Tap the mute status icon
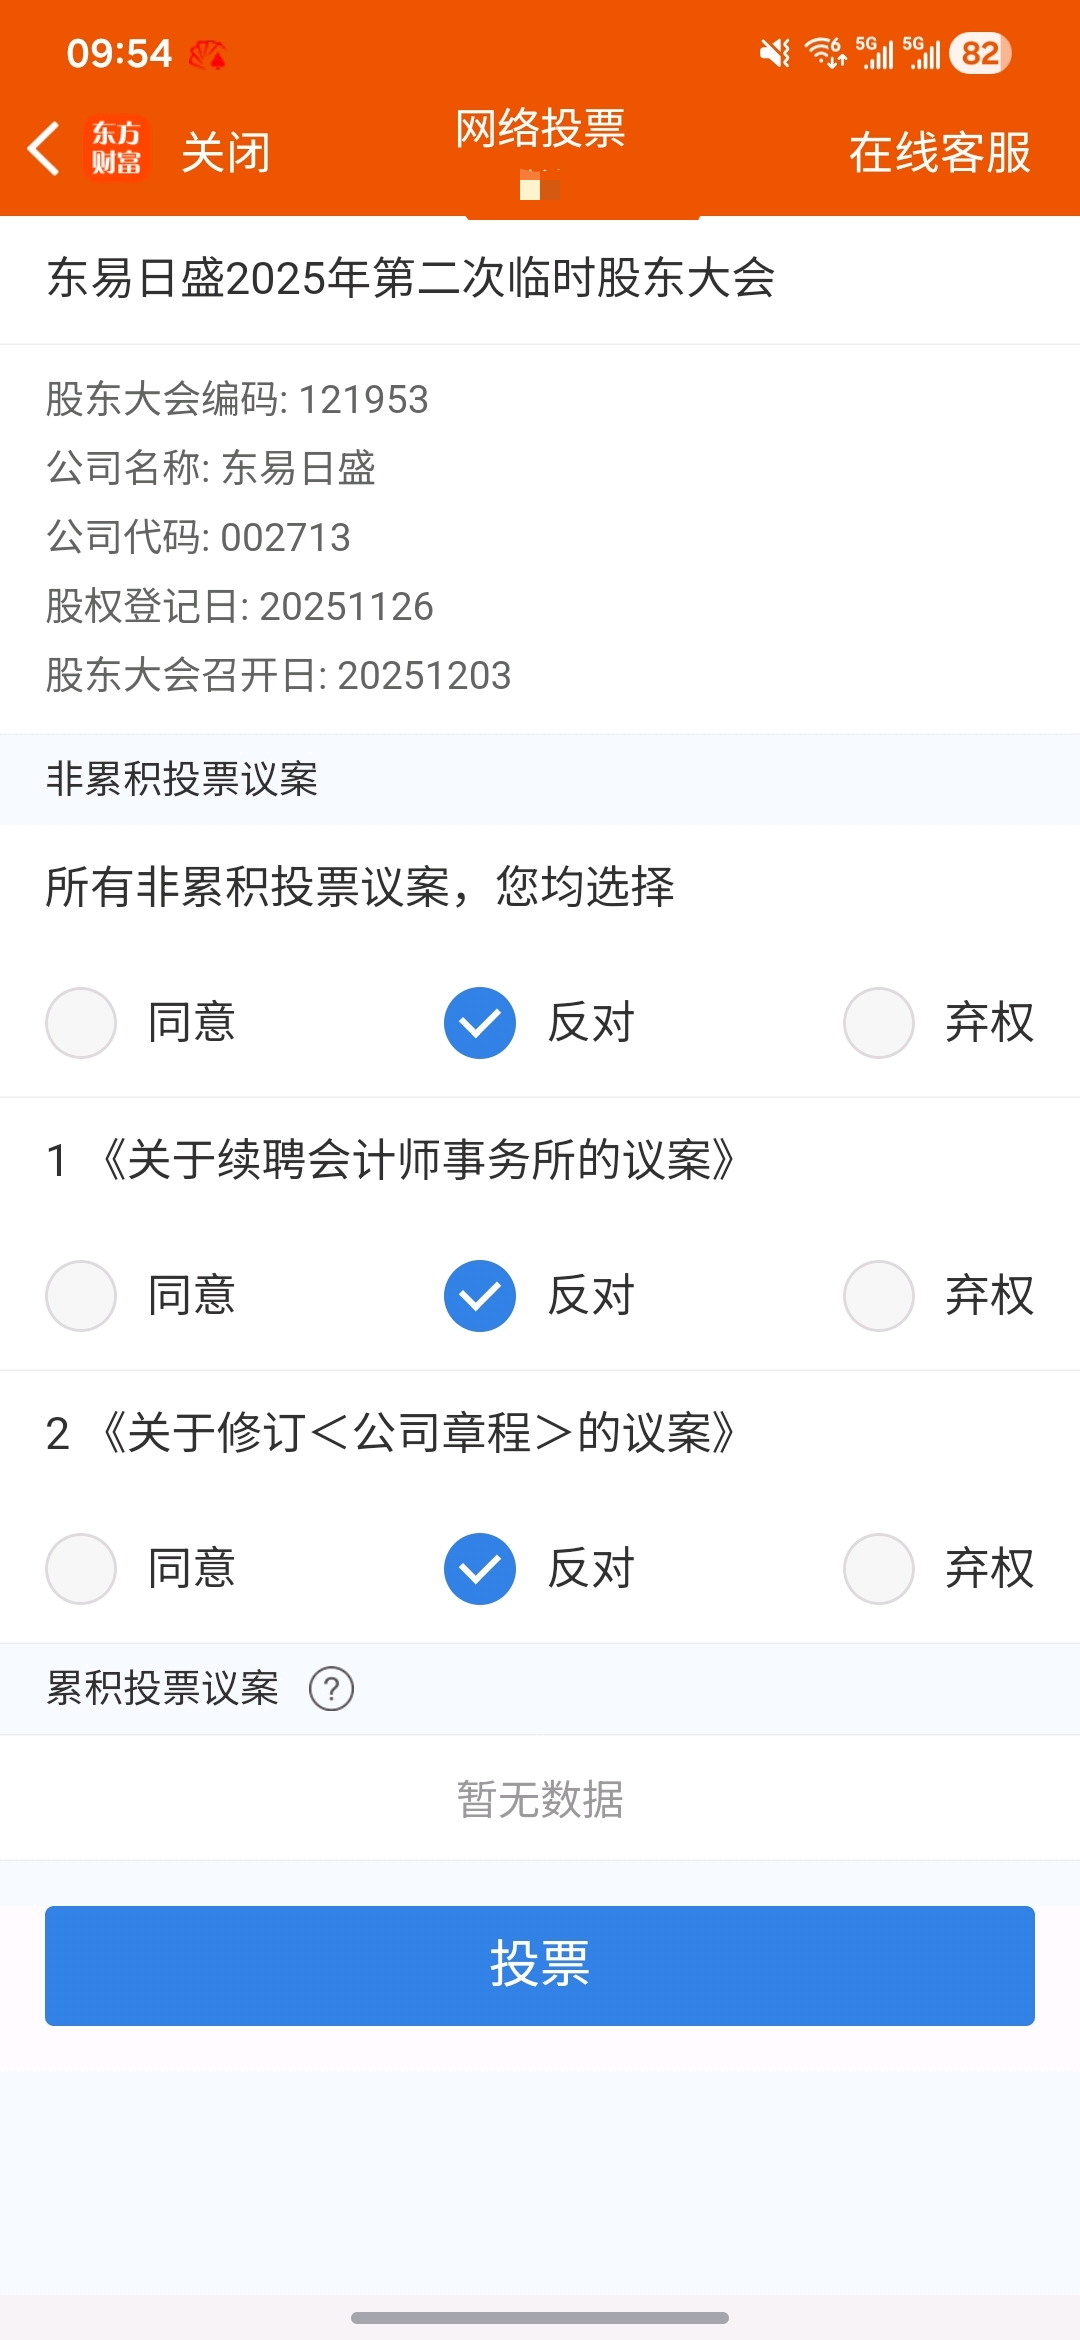The image size is (1080, 2340). pos(774,52)
